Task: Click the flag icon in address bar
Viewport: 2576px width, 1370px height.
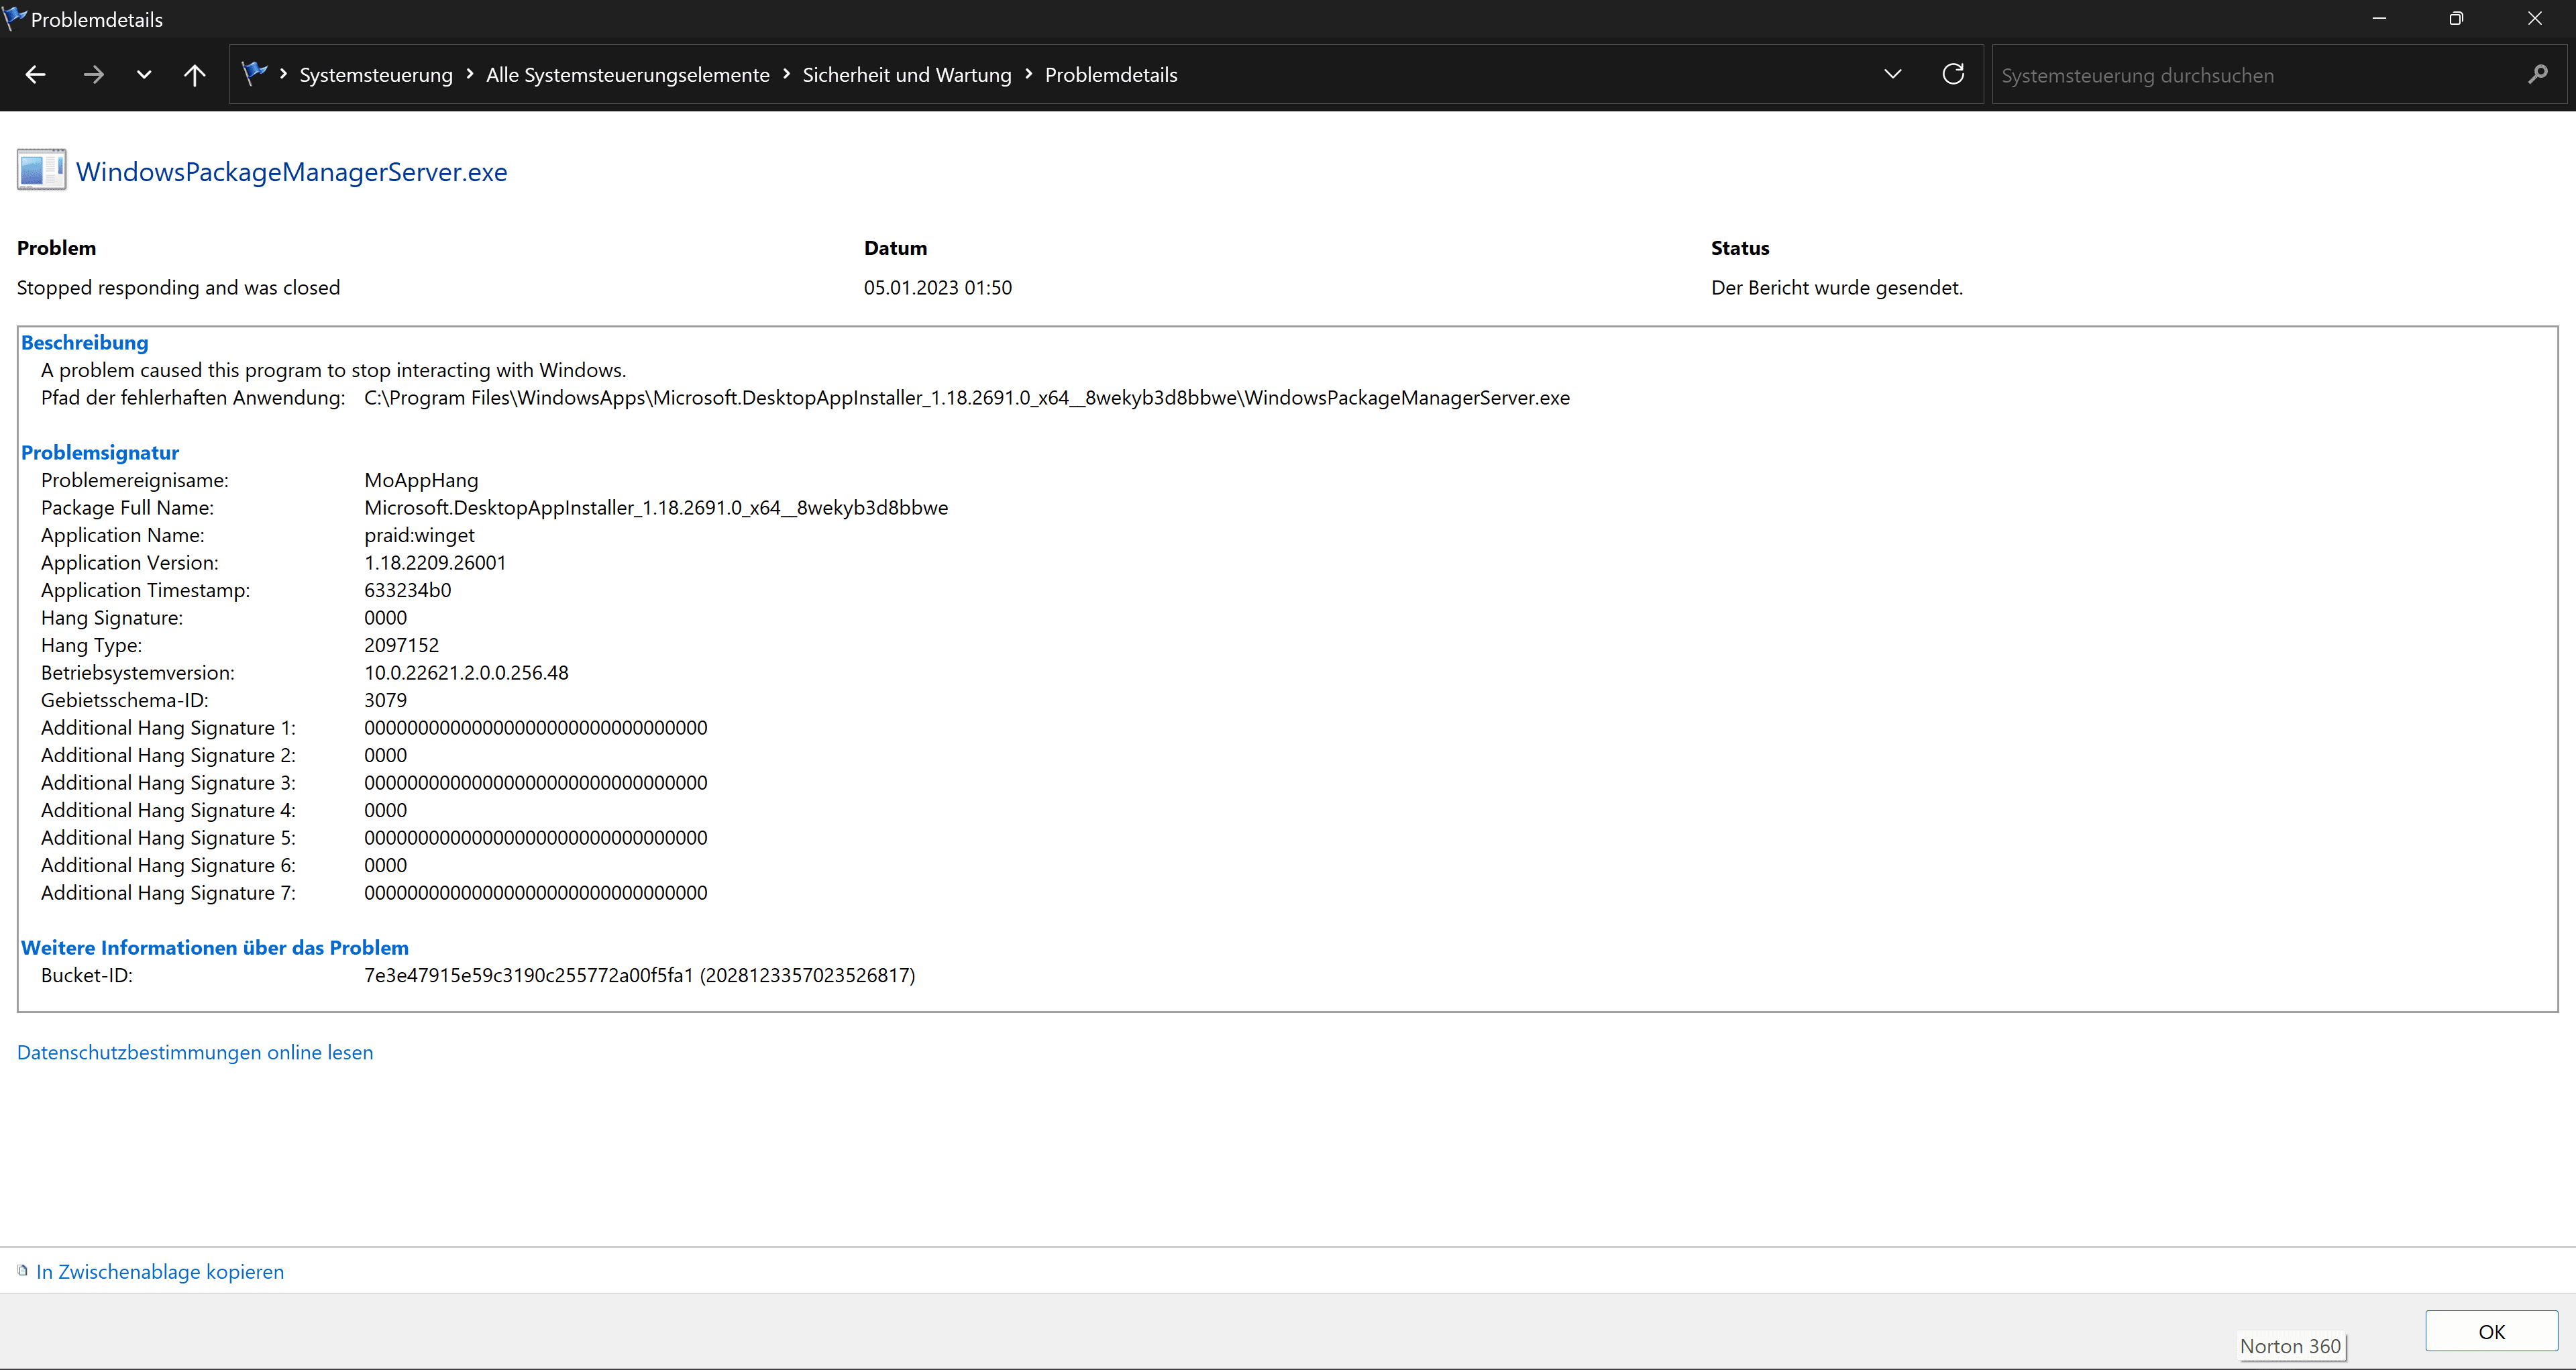Action: coord(255,73)
